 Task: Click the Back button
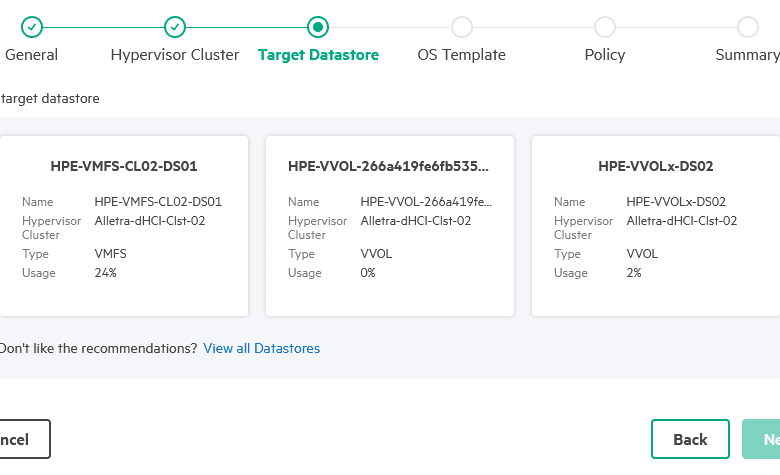(690, 439)
